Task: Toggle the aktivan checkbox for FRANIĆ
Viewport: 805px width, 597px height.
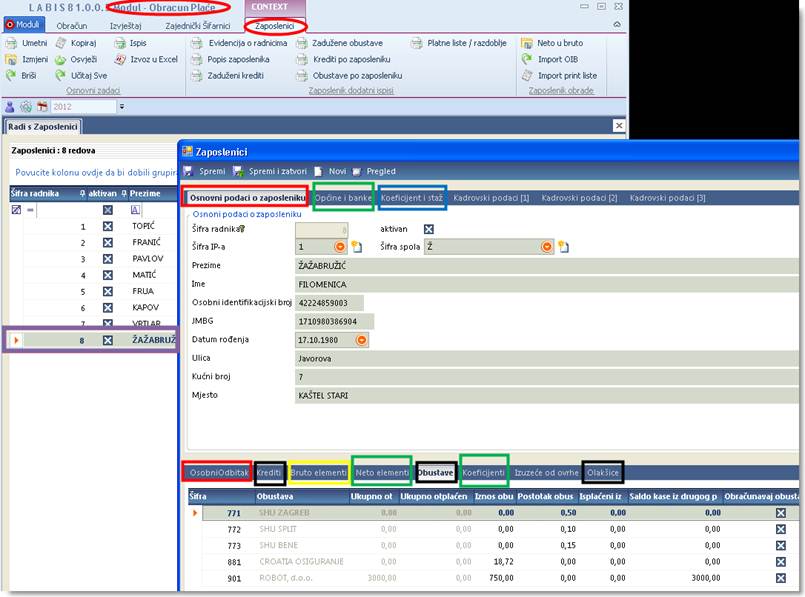Action: click(107, 242)
